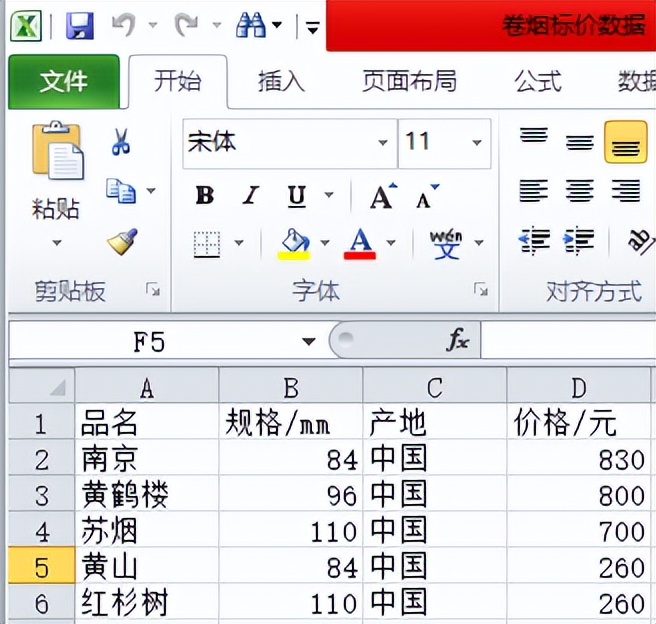Toggle bold formatting
656x624 pixels.
click(205, 195)
